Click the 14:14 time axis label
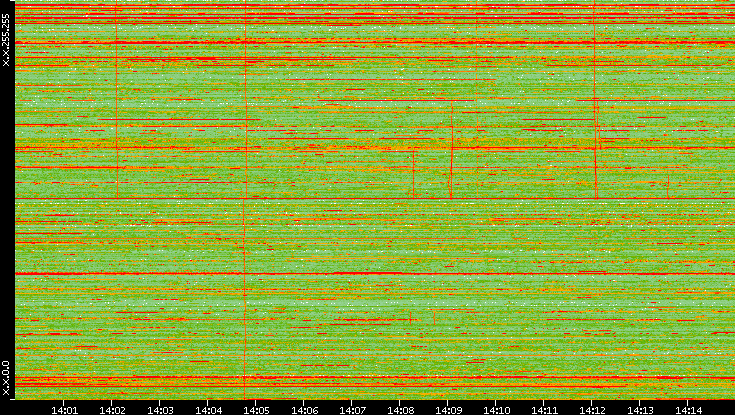735x415 pixels. [688, 410]
